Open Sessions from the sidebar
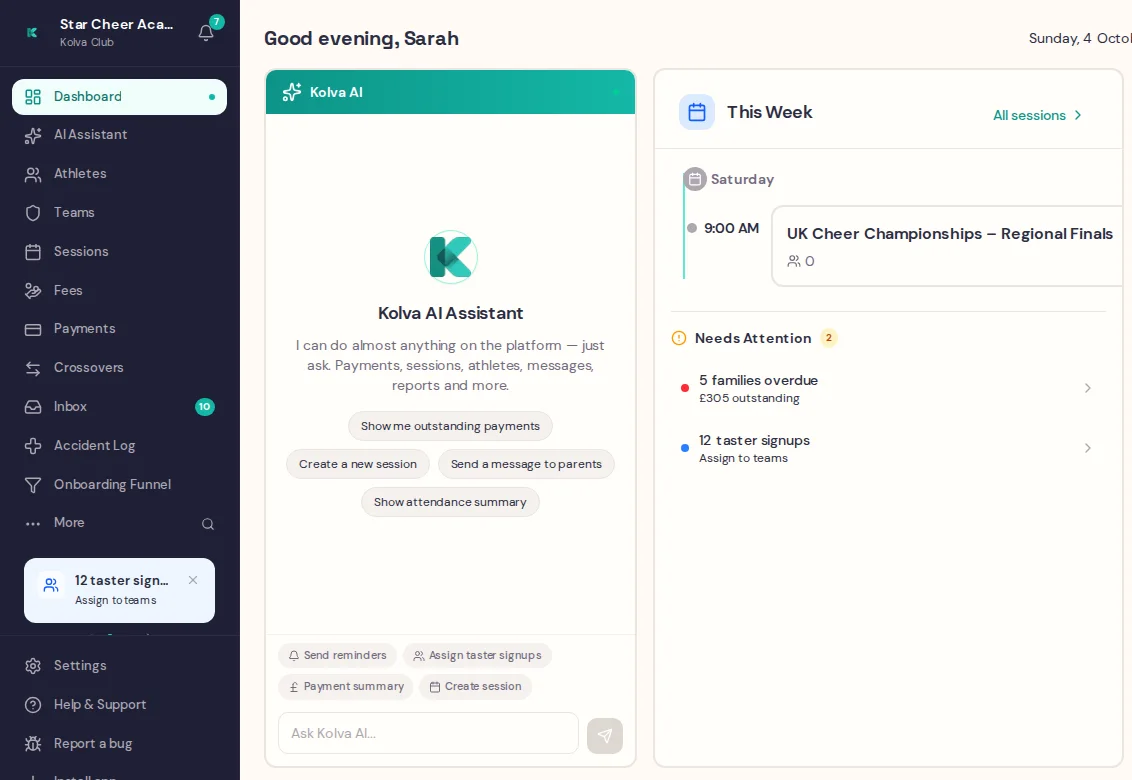Image resolution: width=1132 pixels, height=780 pixels. pyautogui.click(x=119, y=252)
